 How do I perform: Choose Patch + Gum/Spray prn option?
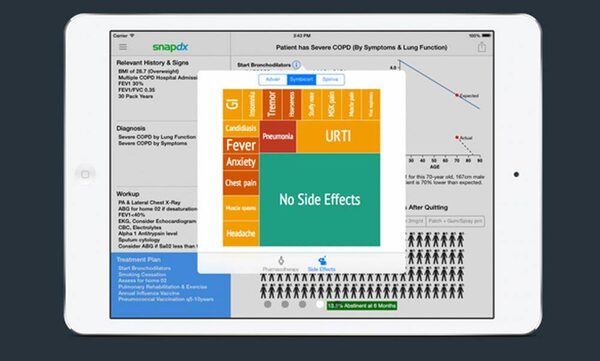(x=455, y=221)
